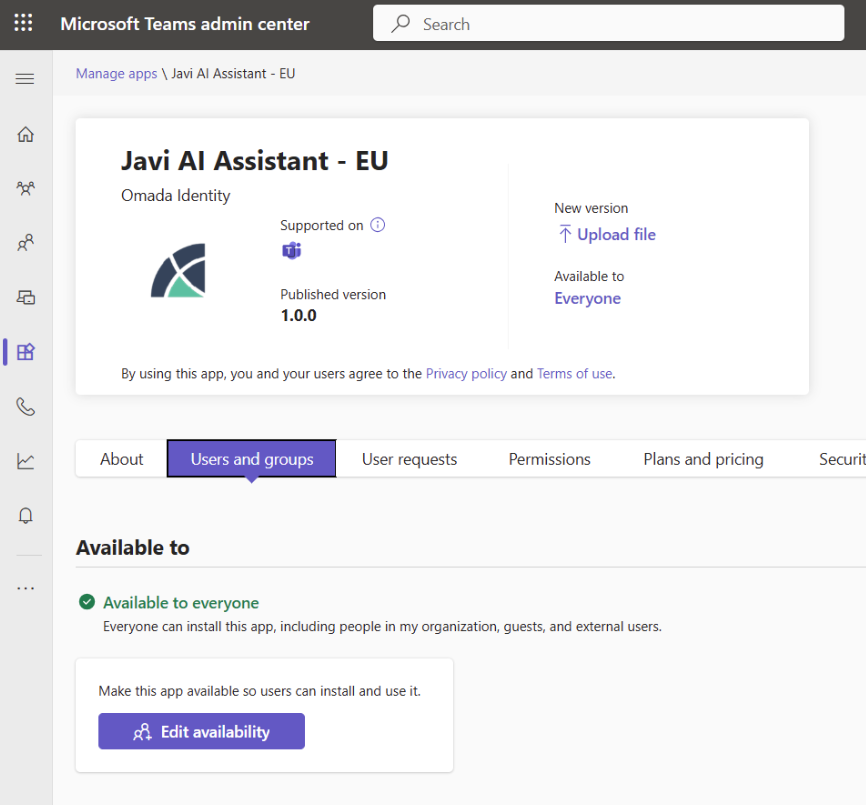Click the Javi AI Assistant app logo
The image size is (866, 805).
(178, 271)
